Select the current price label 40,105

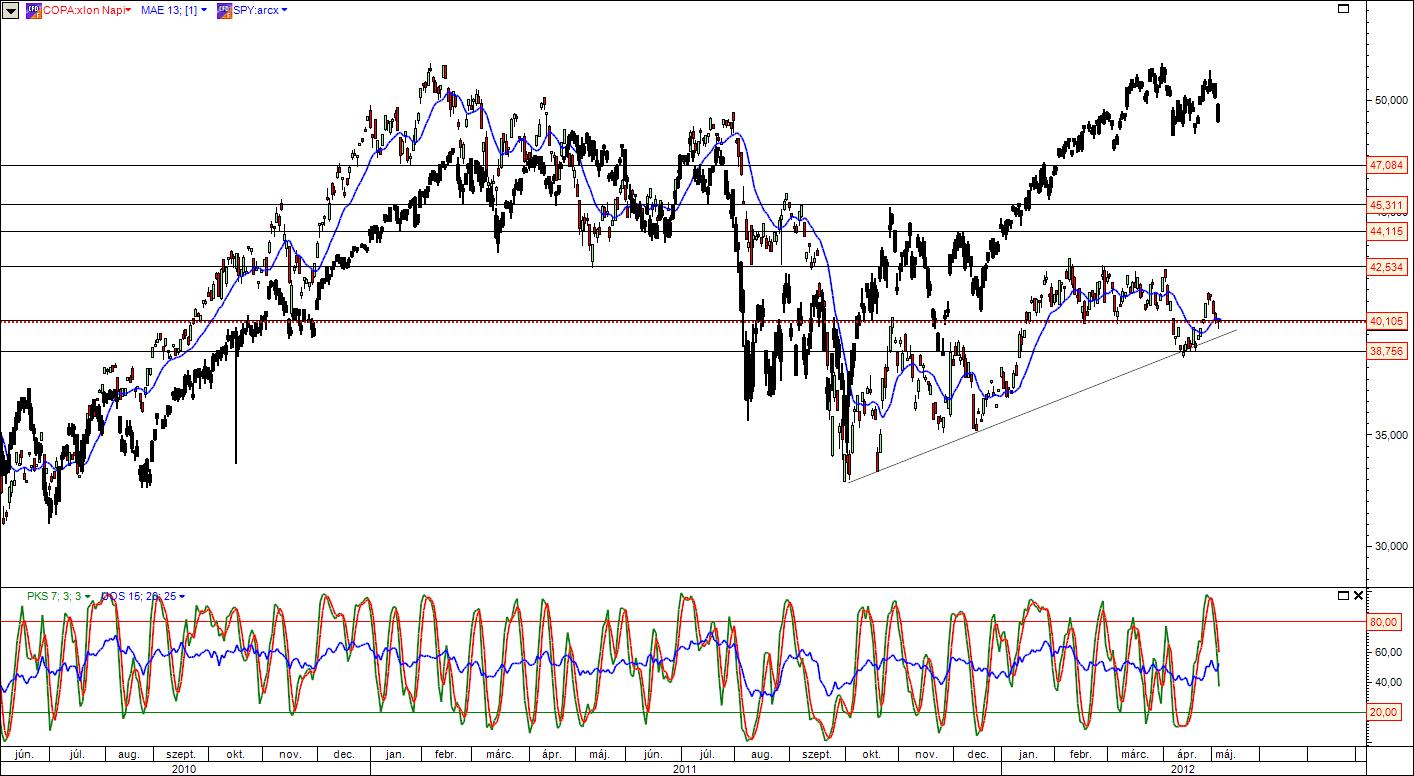(x=1387, y=321)
